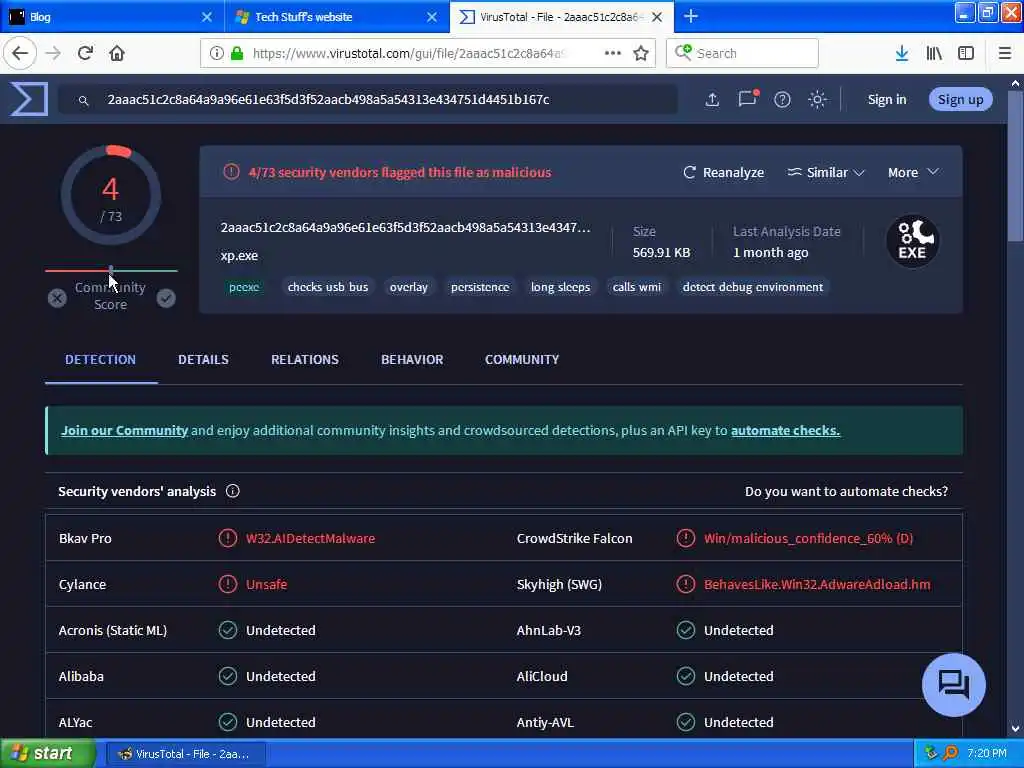Click info icon beside Security vendors' analysis
The image size is (1024, 768).
pos(232,491)
